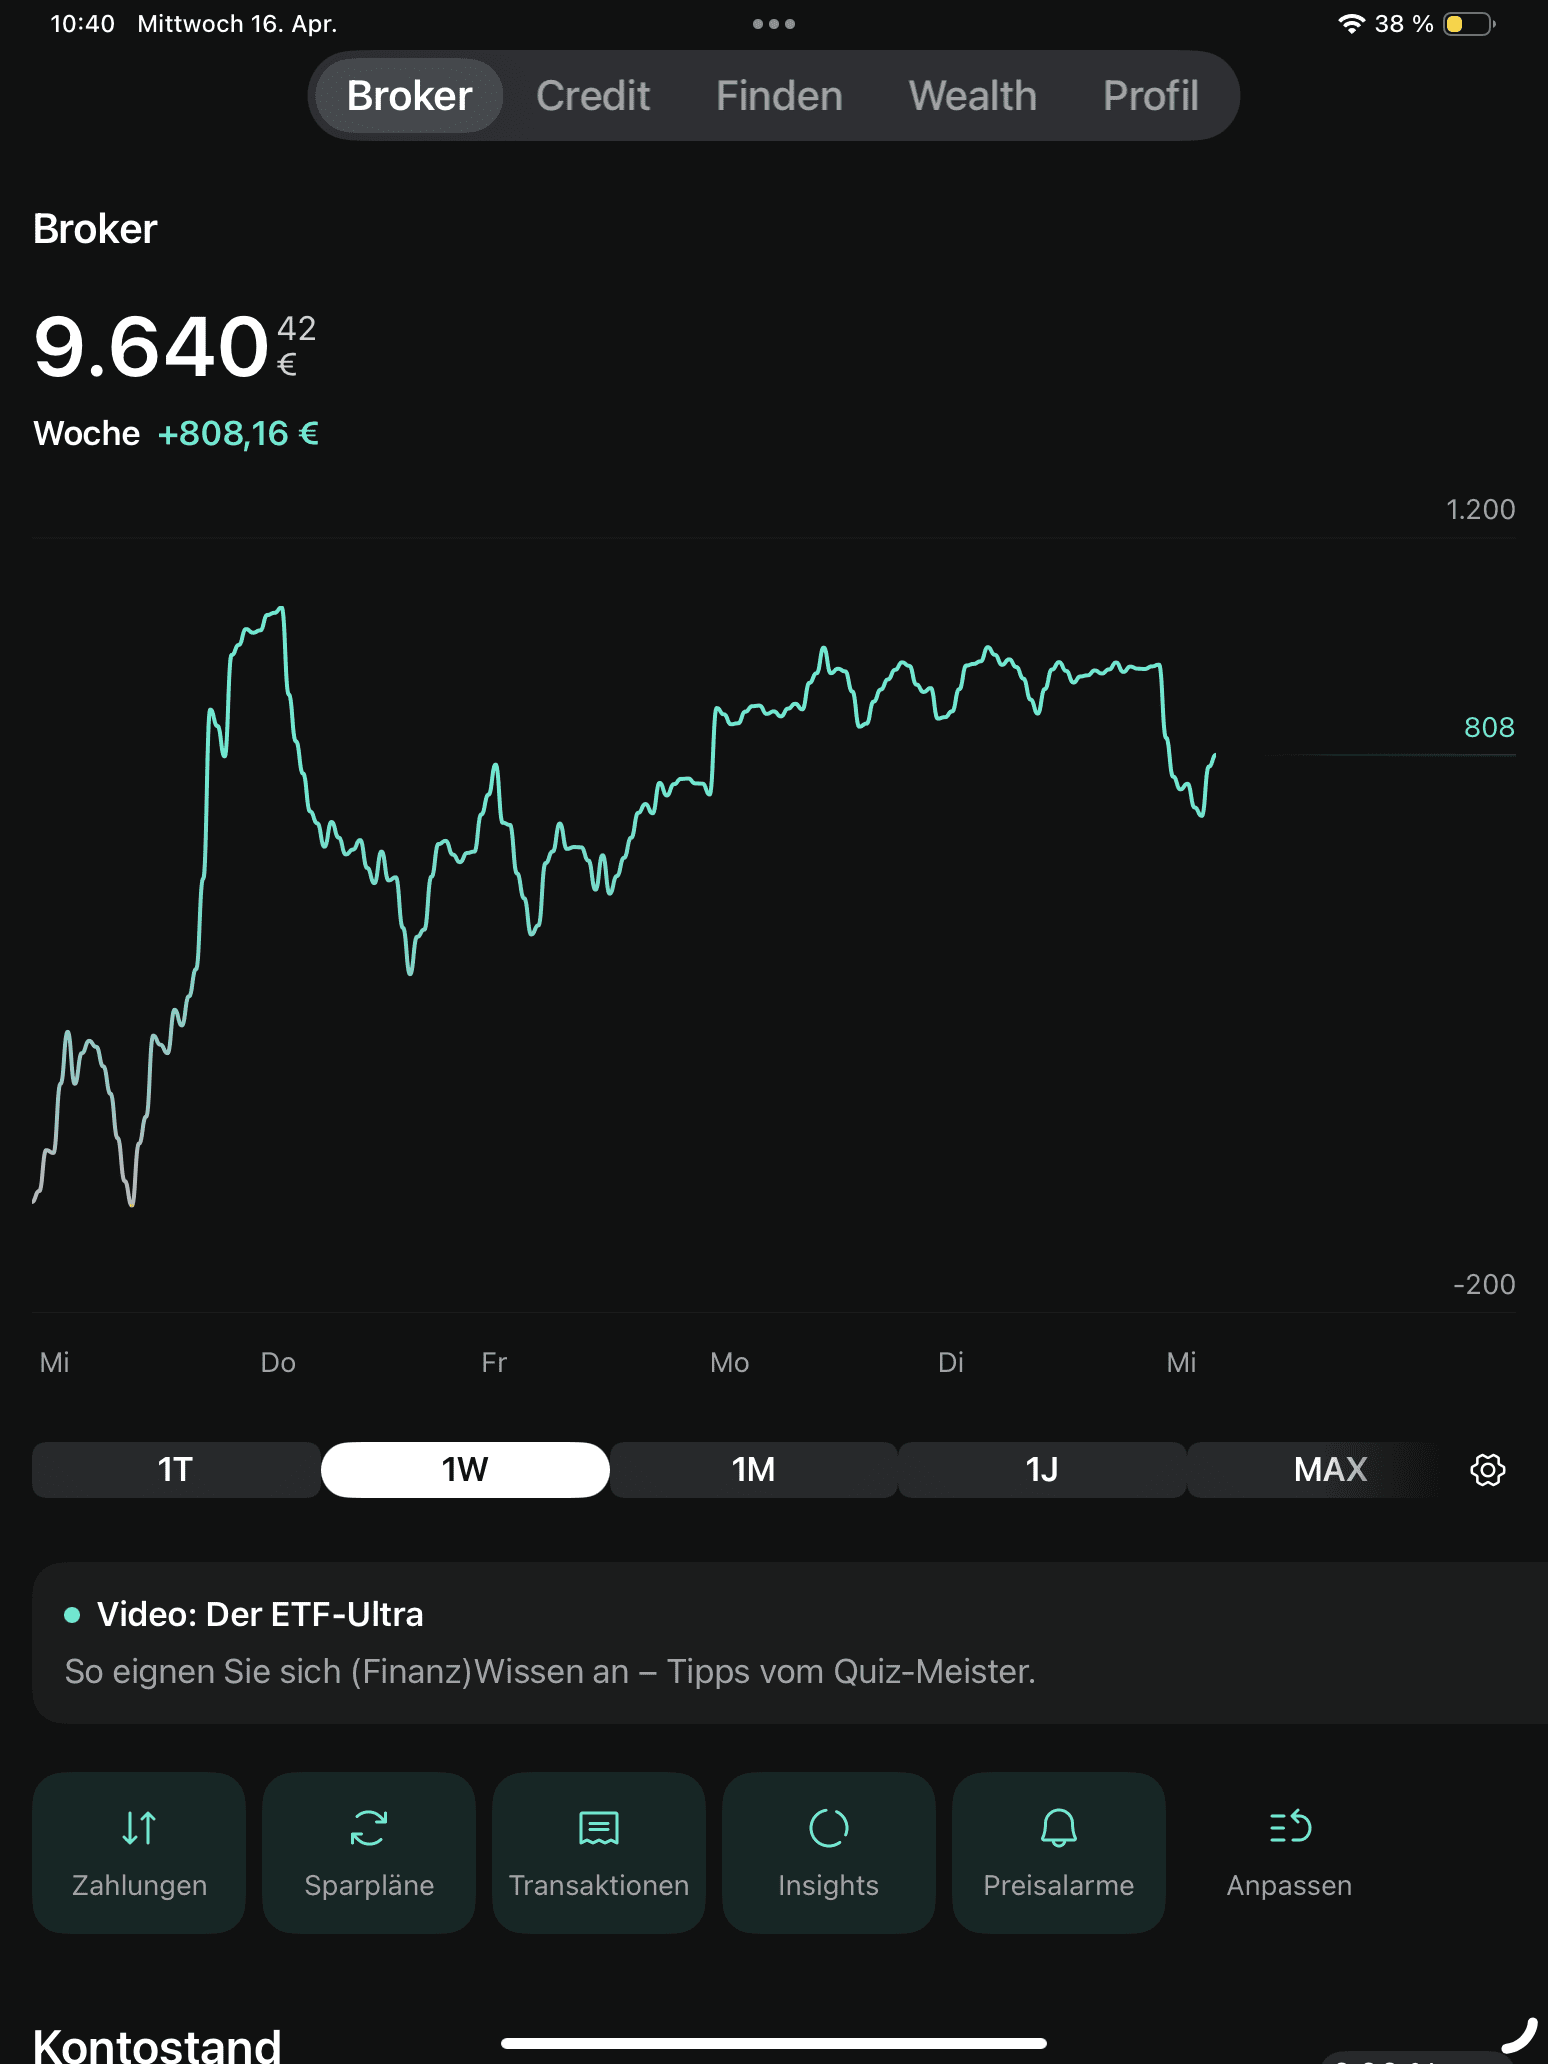
Task: Open the Profil tab
Action: (1151, 96)
